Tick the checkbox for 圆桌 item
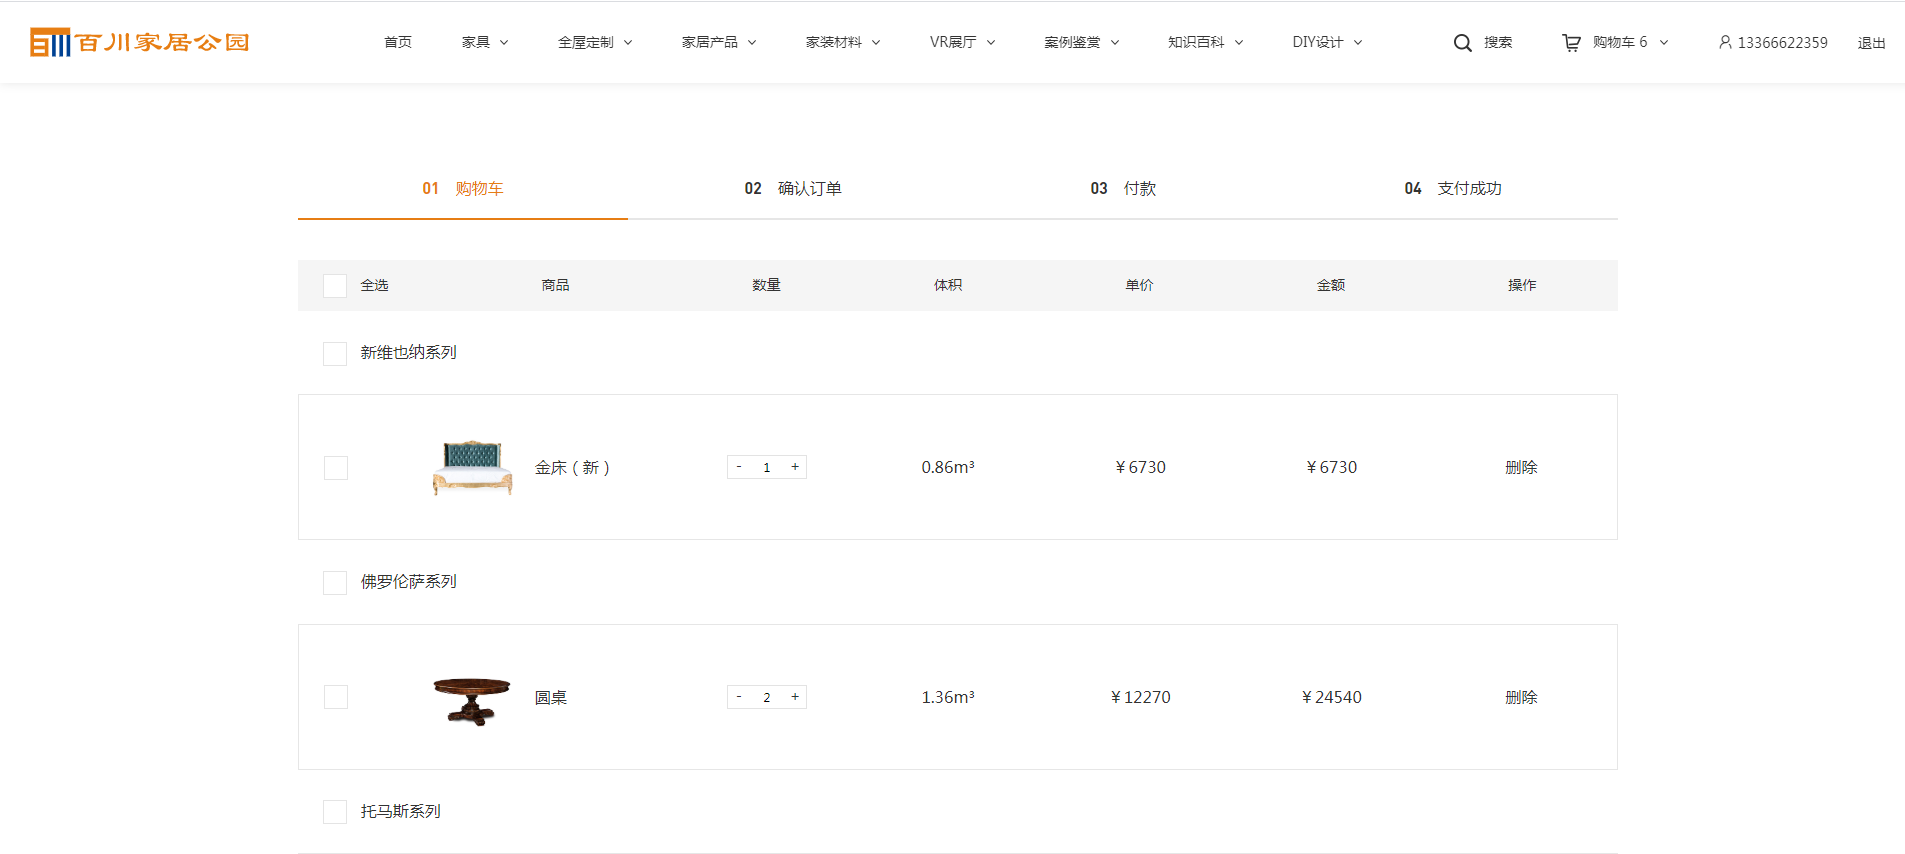The height and width of the screenshot is (854, 1905). [336, 697]
